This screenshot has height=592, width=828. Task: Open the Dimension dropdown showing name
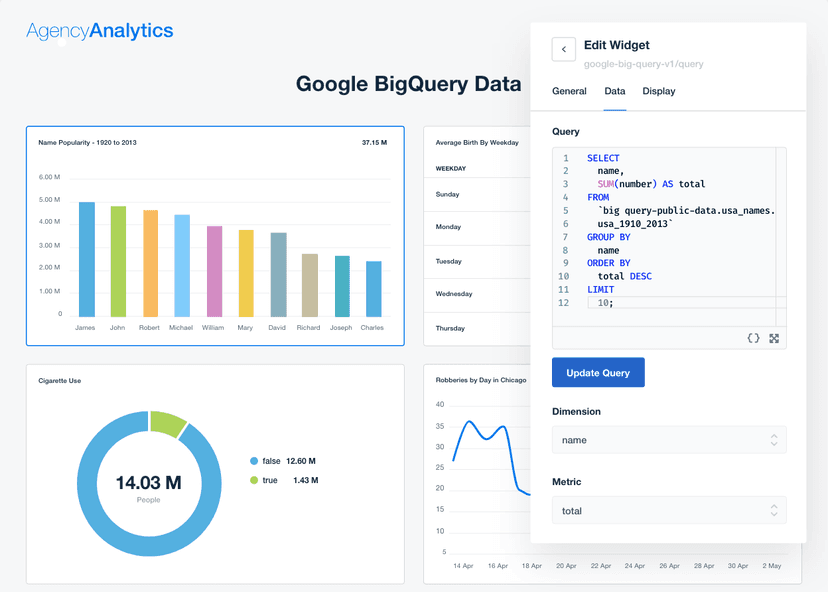point(668,440)
